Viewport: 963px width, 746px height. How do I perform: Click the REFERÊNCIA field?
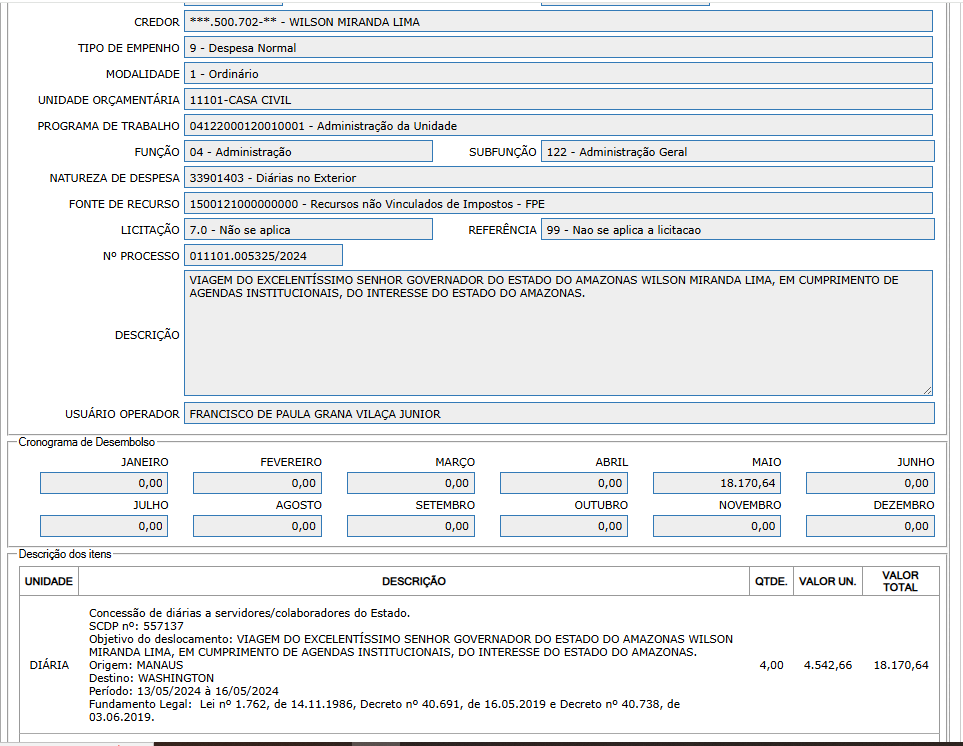point(737,230)
